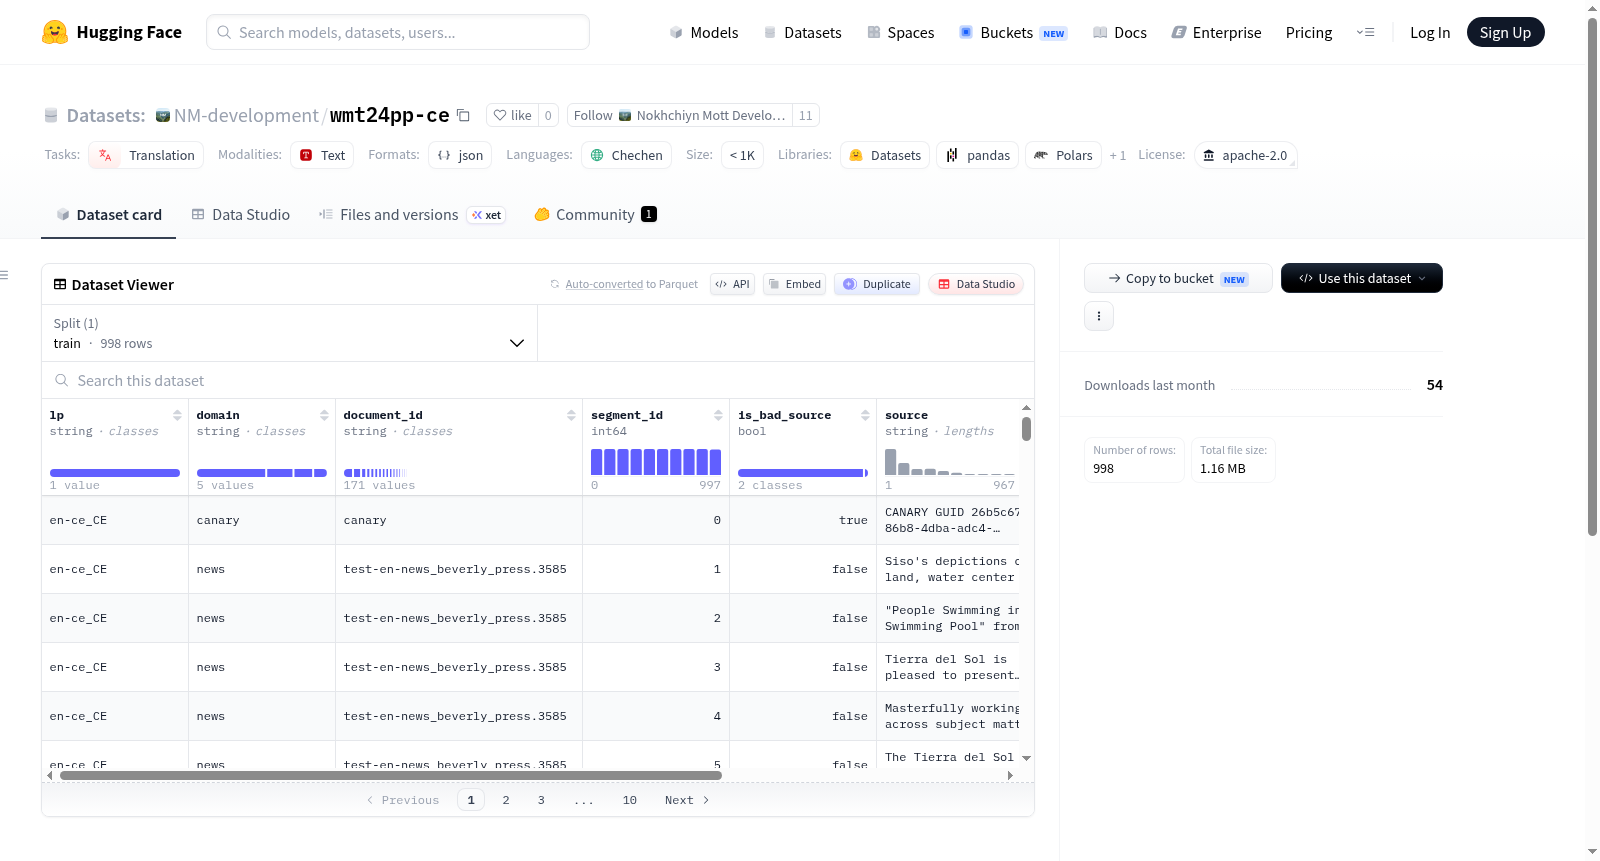Click the Sign Up button
Viewport: 1600px width, 861px height.
1505,32
